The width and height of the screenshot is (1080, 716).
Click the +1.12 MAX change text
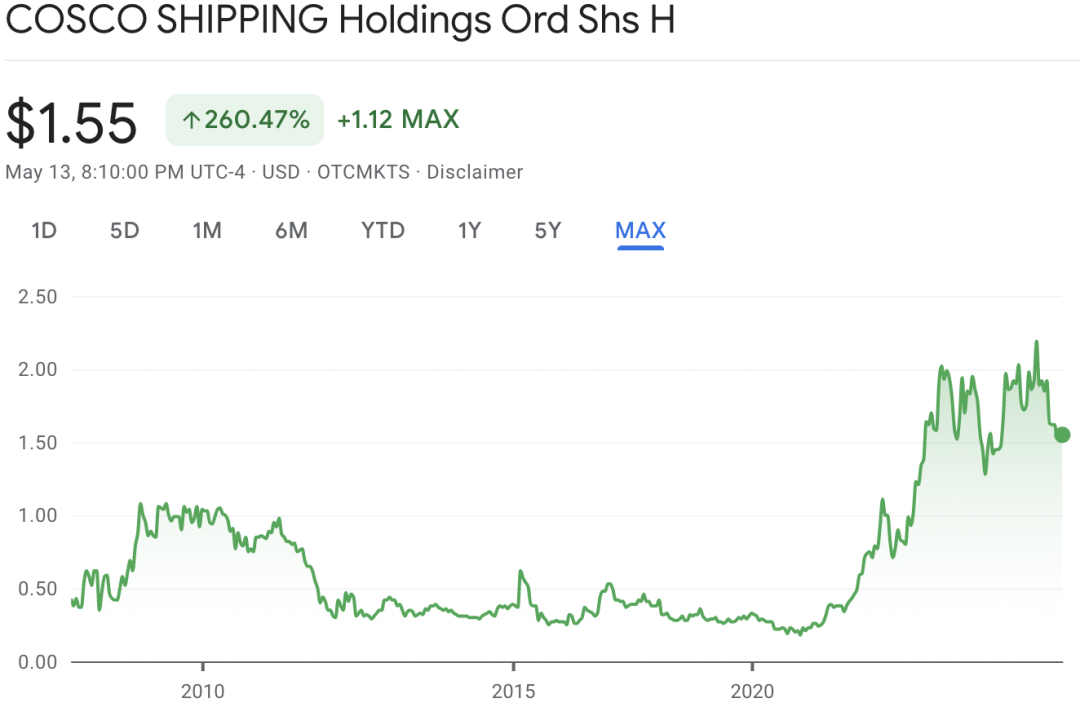pyautogui.click(x=398, y=120)
